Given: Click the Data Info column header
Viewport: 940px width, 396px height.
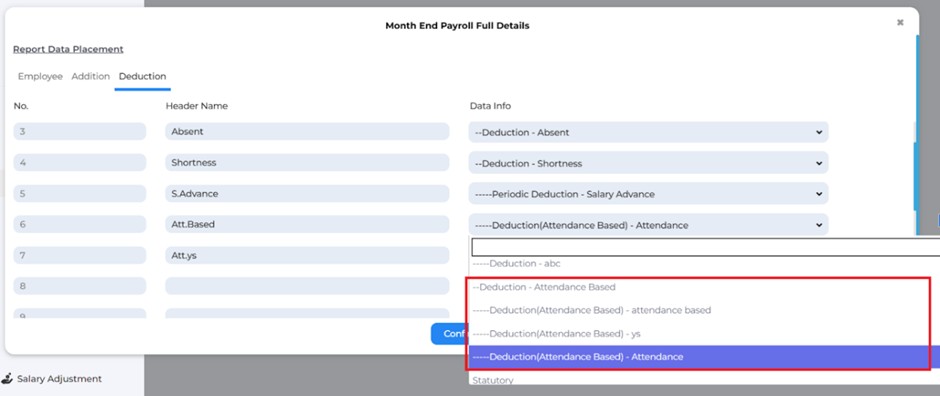Looking at the screenshot, I should tap(490, 106).
